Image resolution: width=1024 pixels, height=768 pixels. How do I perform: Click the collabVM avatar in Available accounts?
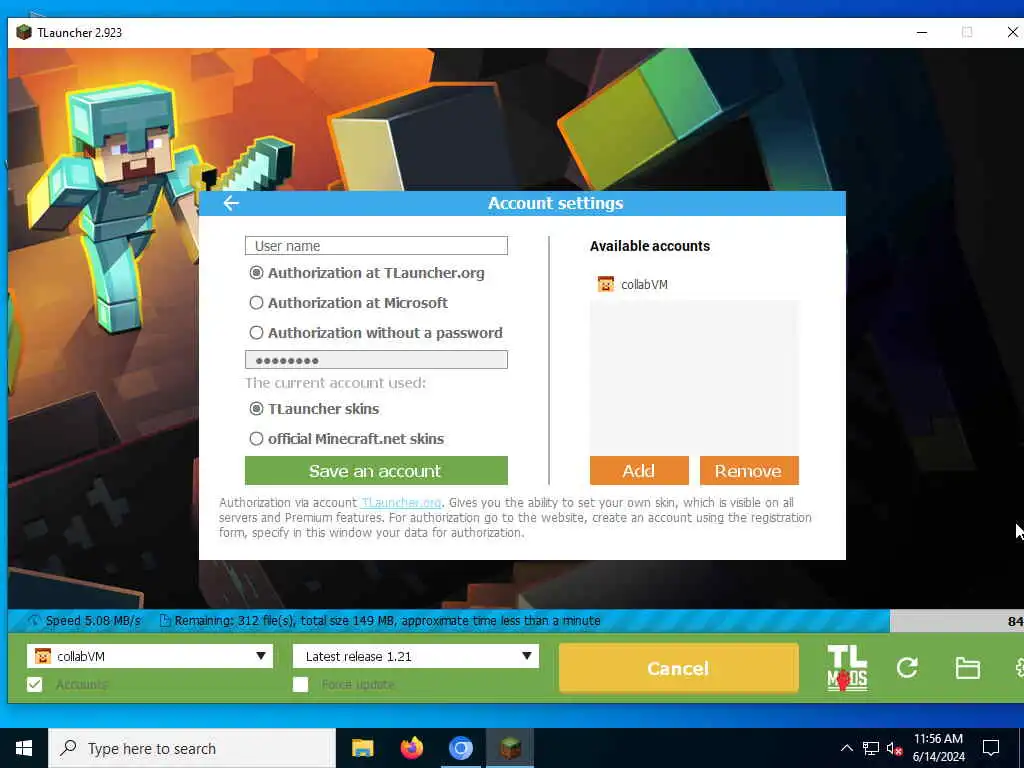click(x=606, y=284)
